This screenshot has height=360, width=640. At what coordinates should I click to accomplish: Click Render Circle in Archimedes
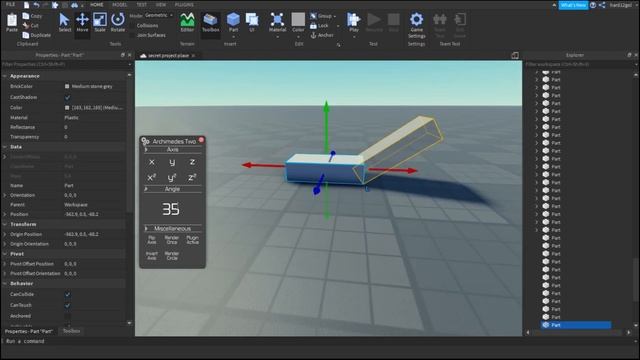click(x=172, y=256)
